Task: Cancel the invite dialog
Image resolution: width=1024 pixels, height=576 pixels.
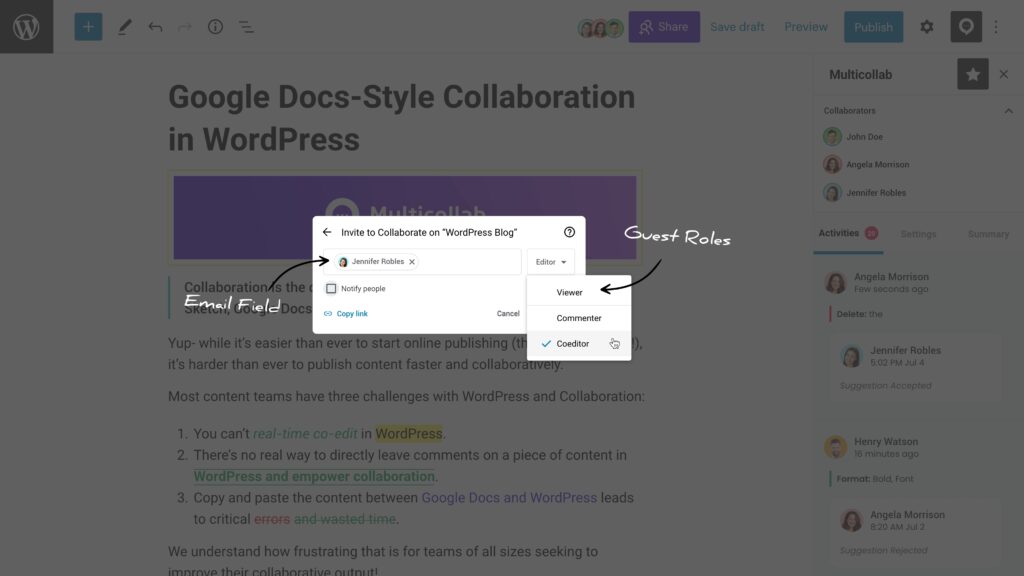Action: tap(508, 313)
